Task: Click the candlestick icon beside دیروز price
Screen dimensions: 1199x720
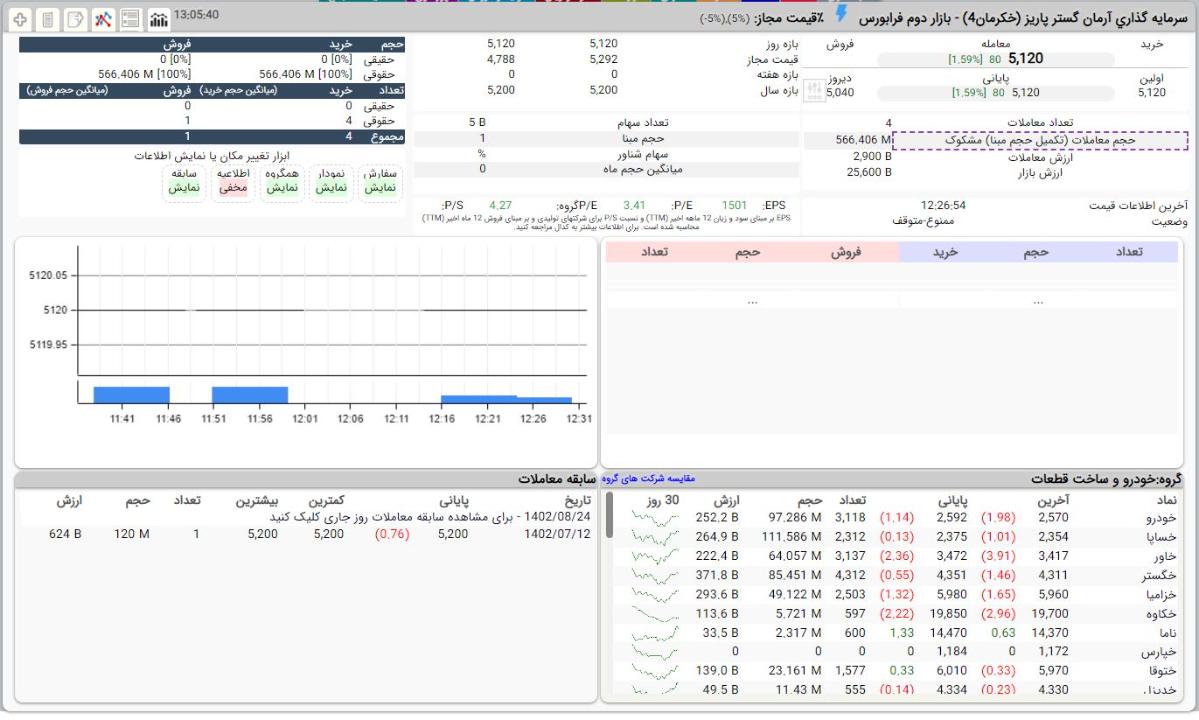Action: [x=814, y=91]
